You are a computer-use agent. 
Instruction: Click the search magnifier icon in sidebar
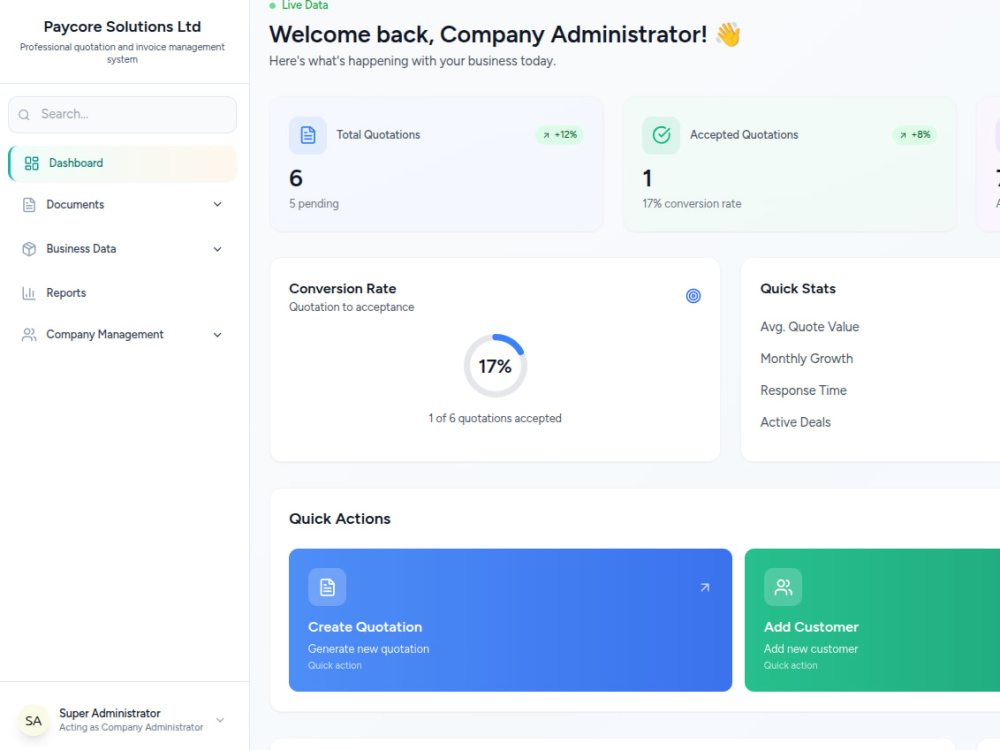(x=24, y=115)
